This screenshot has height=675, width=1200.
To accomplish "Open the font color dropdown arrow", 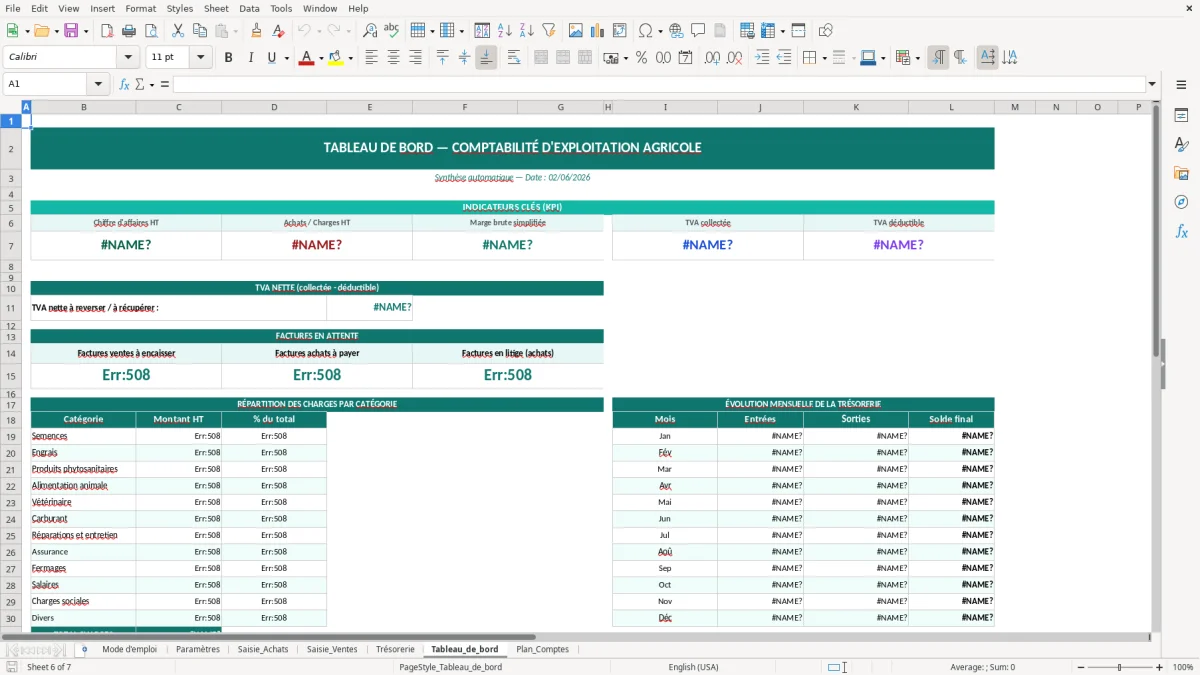I will [321, 58].
